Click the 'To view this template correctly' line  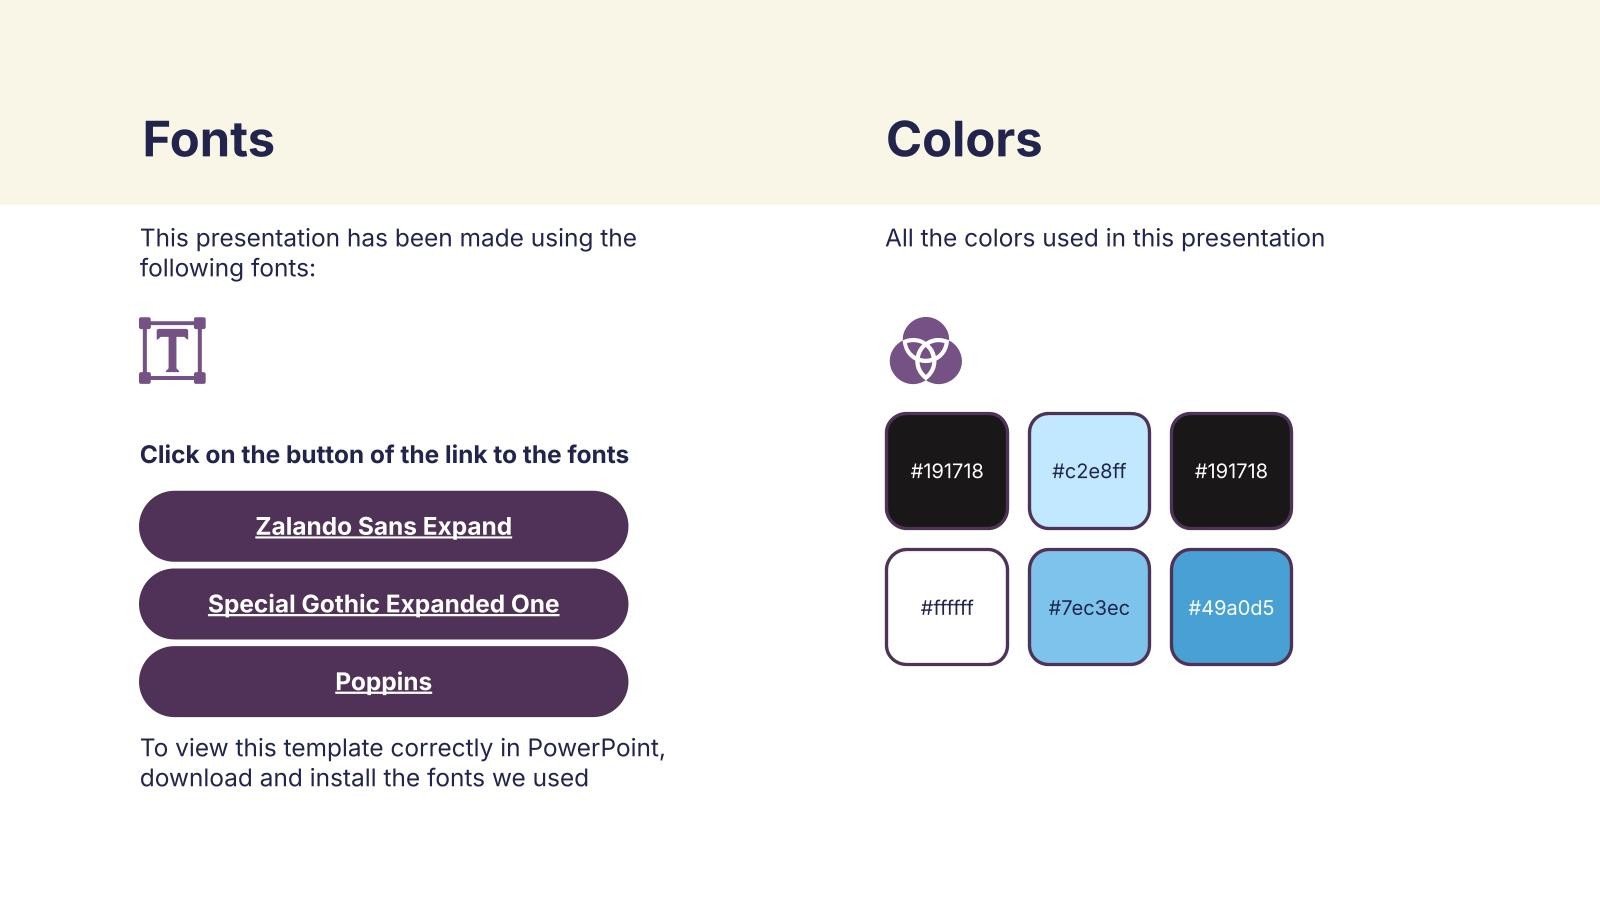click(x=402, y=748)
